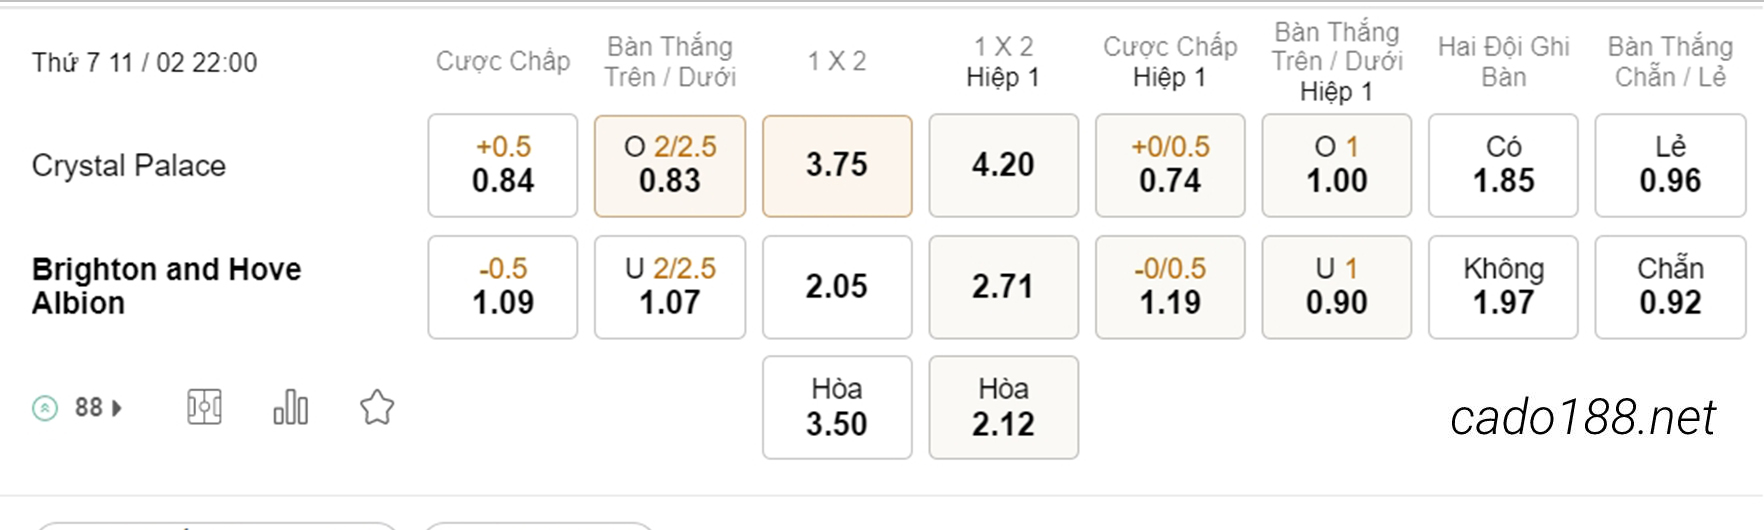Choose first-half handicap +0/0.5 at 0.74
The width and height of the screenshot is (1764, 530).
point(1170,165)
